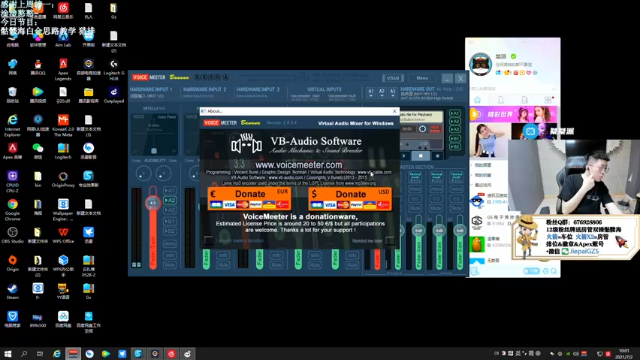Tick the 'I already made a donation' checkbox
Image resolution: width=640 pixels, height=360 pixels.
point(209,240)
